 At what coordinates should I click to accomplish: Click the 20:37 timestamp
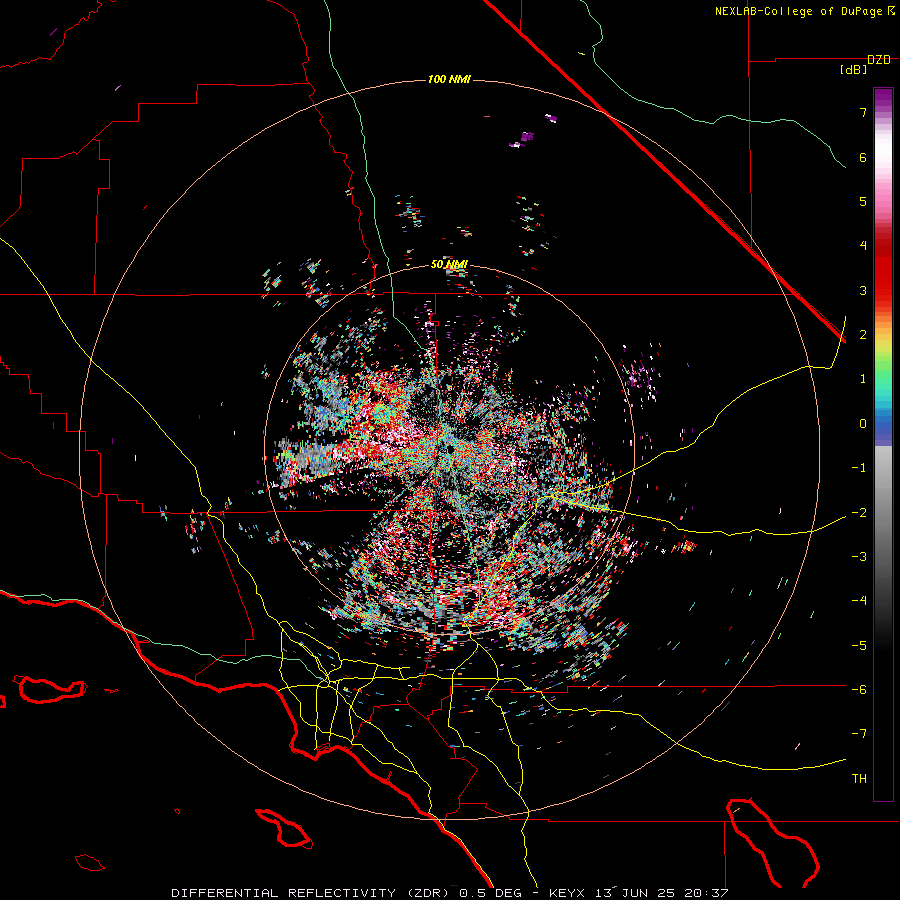(x=706, y=893)
